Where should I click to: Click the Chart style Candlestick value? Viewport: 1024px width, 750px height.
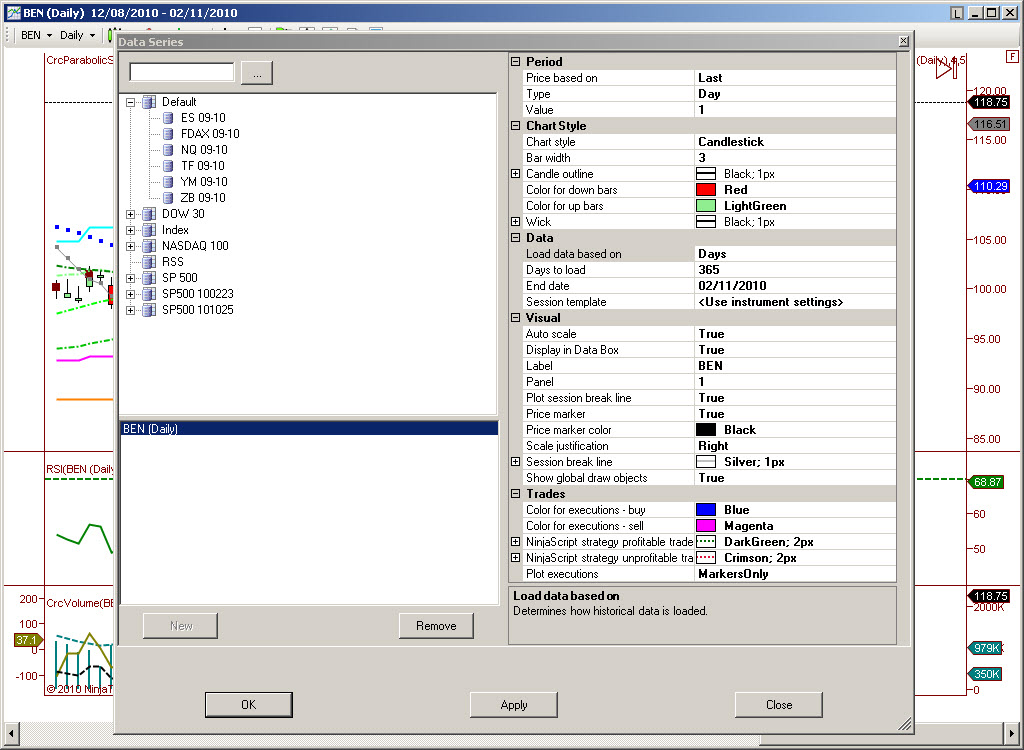click(x=795, y=142)
